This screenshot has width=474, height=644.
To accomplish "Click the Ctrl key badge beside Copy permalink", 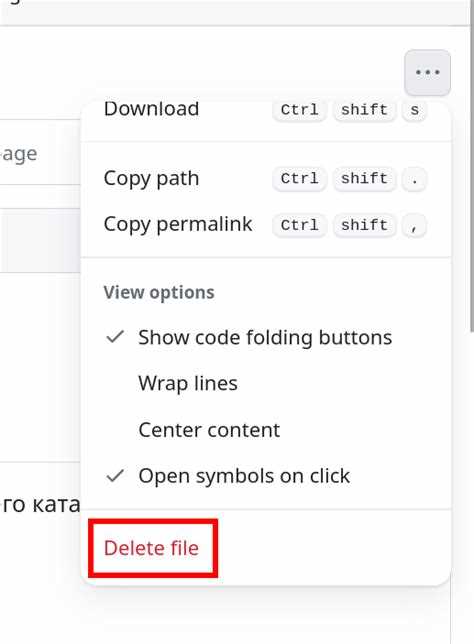I will 299,225.
